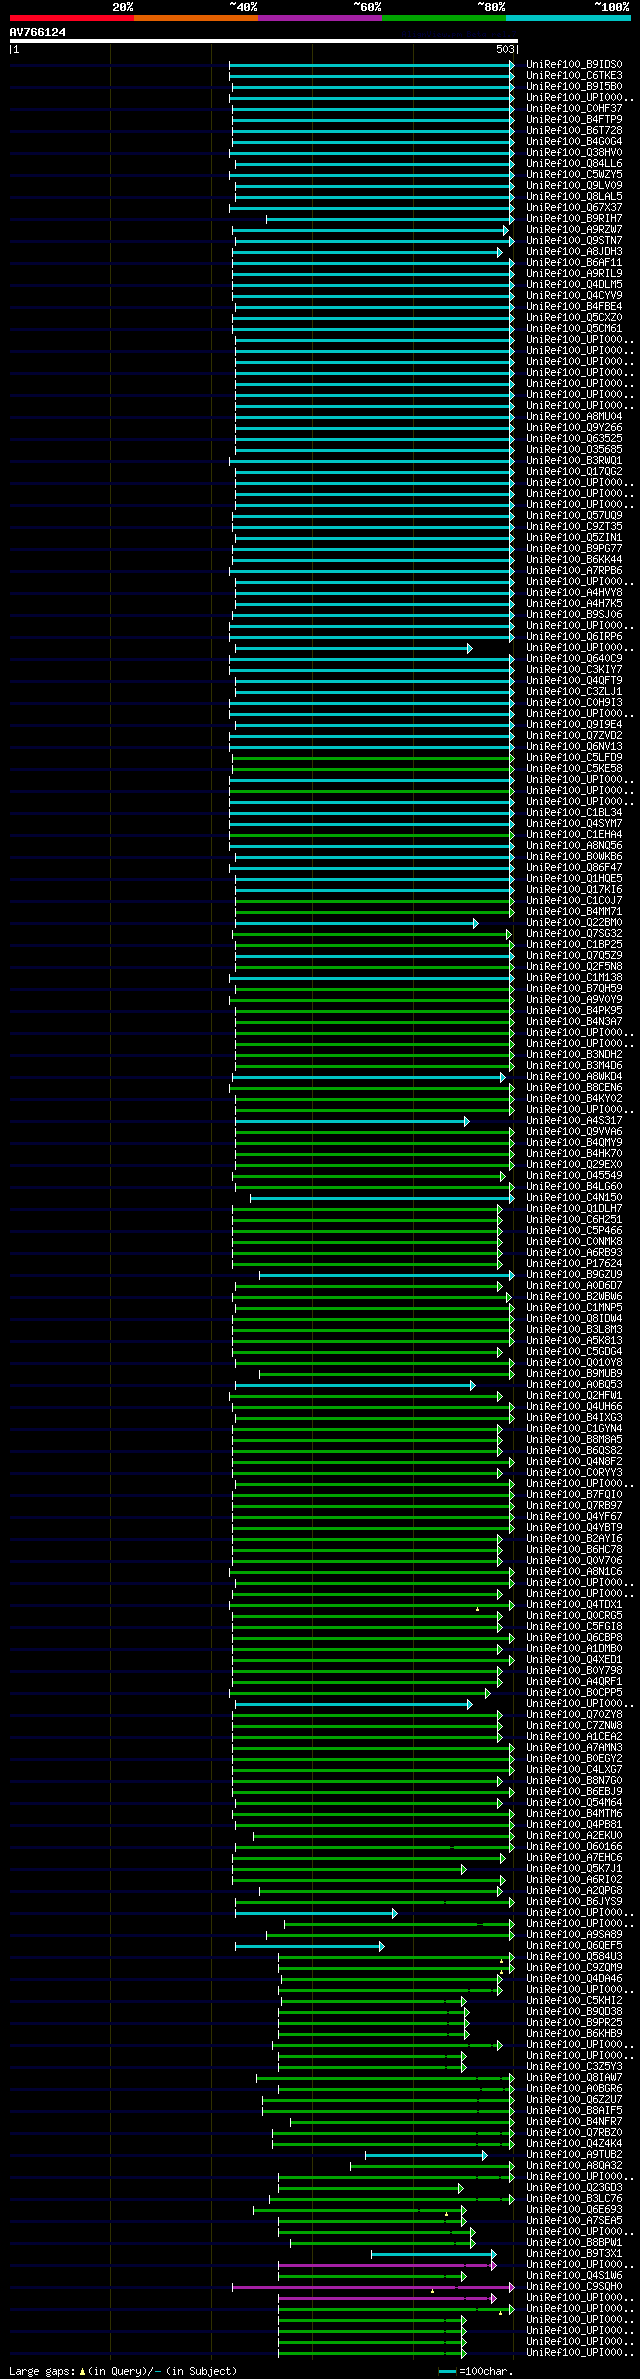The width and height of the screenshot is (640, 2379).
Task: Select the UniRef100_A9RZW7 label
Action: pos(574,229)
